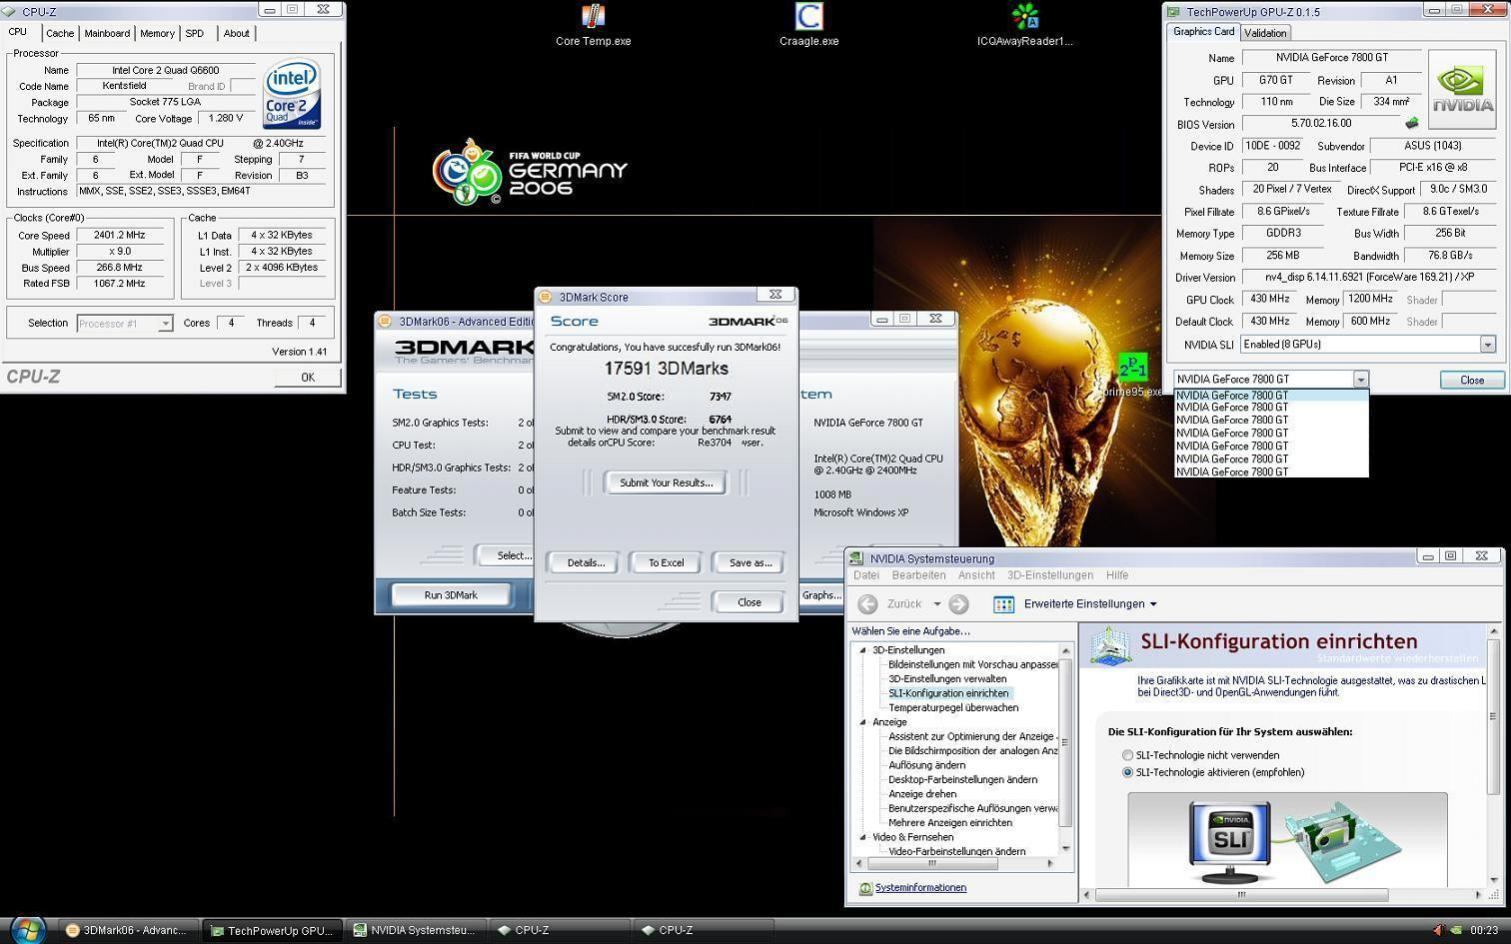The height and width of the screenshot is (944, 1511).
Task: Click the Close button in GPU-Z
Action: click(x=1472, y=380)
